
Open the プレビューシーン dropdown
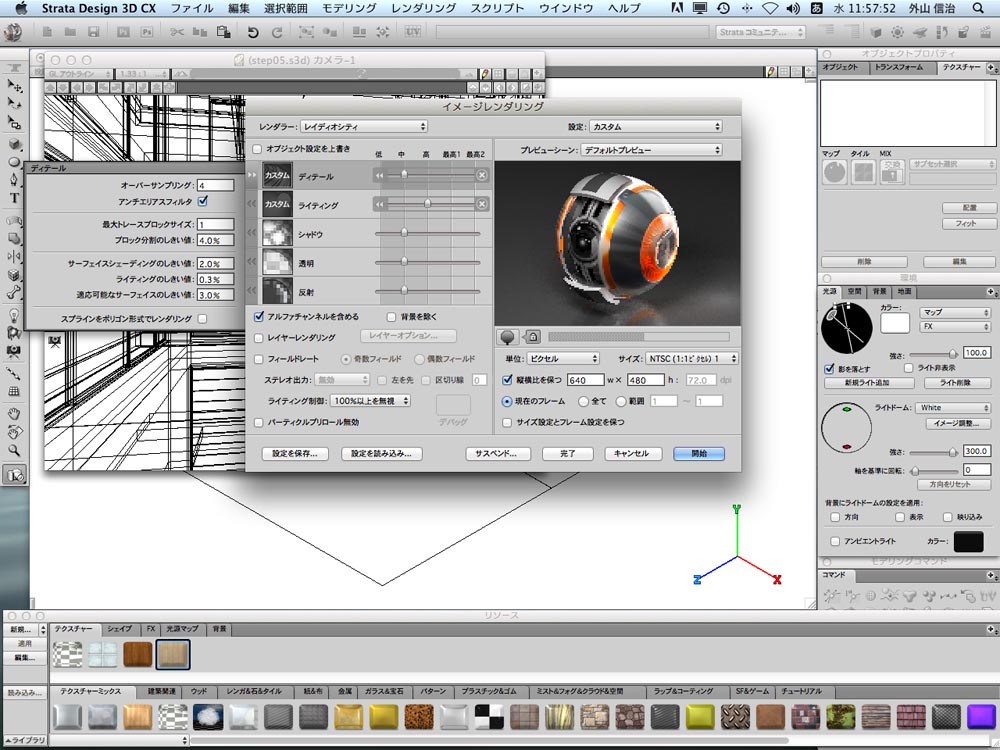pos(651,150)
